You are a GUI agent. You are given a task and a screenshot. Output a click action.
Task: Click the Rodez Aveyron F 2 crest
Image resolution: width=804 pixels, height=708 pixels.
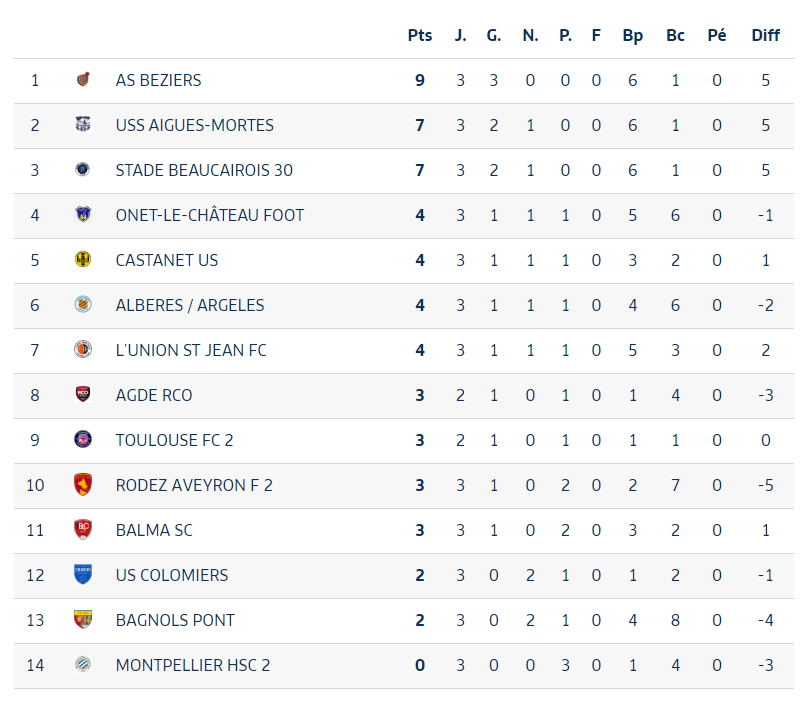[83, 484]
